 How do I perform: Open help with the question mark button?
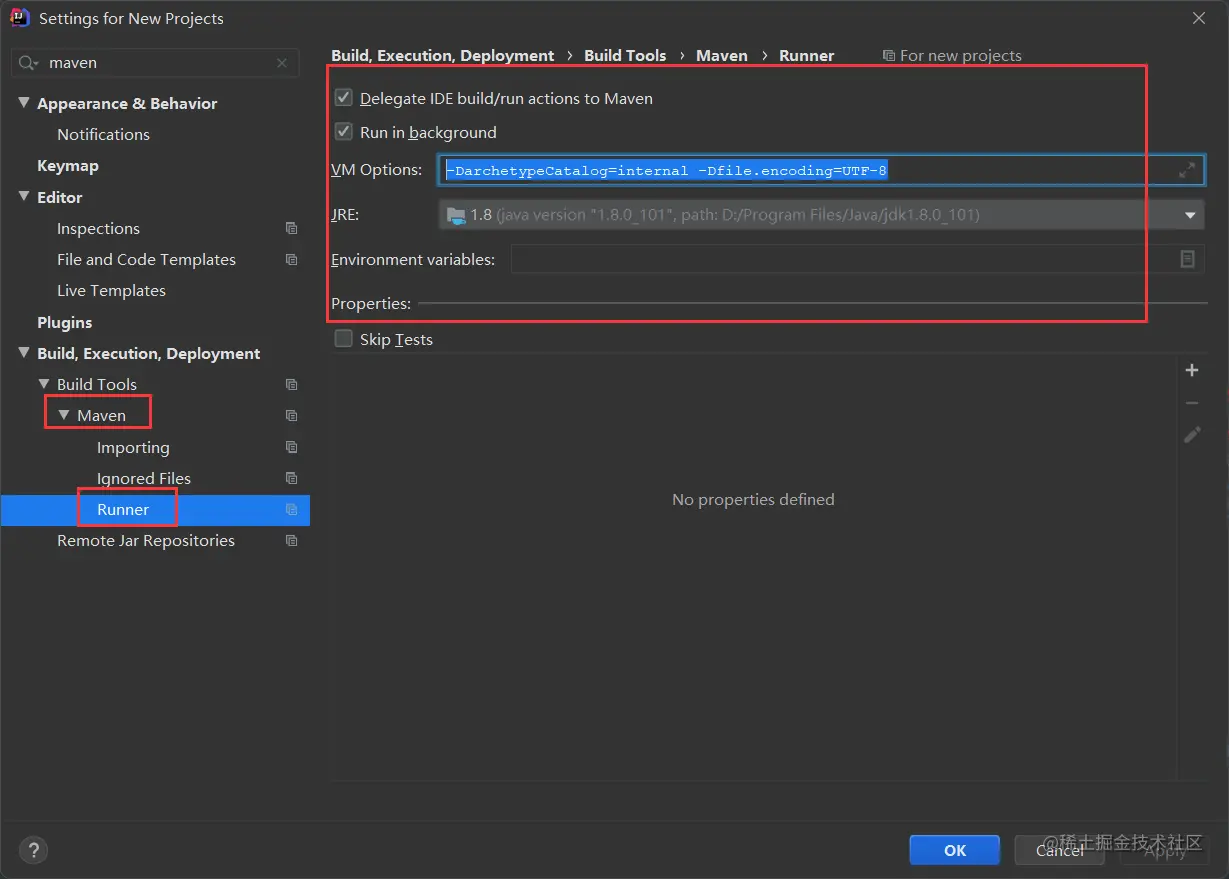point(33,851)
